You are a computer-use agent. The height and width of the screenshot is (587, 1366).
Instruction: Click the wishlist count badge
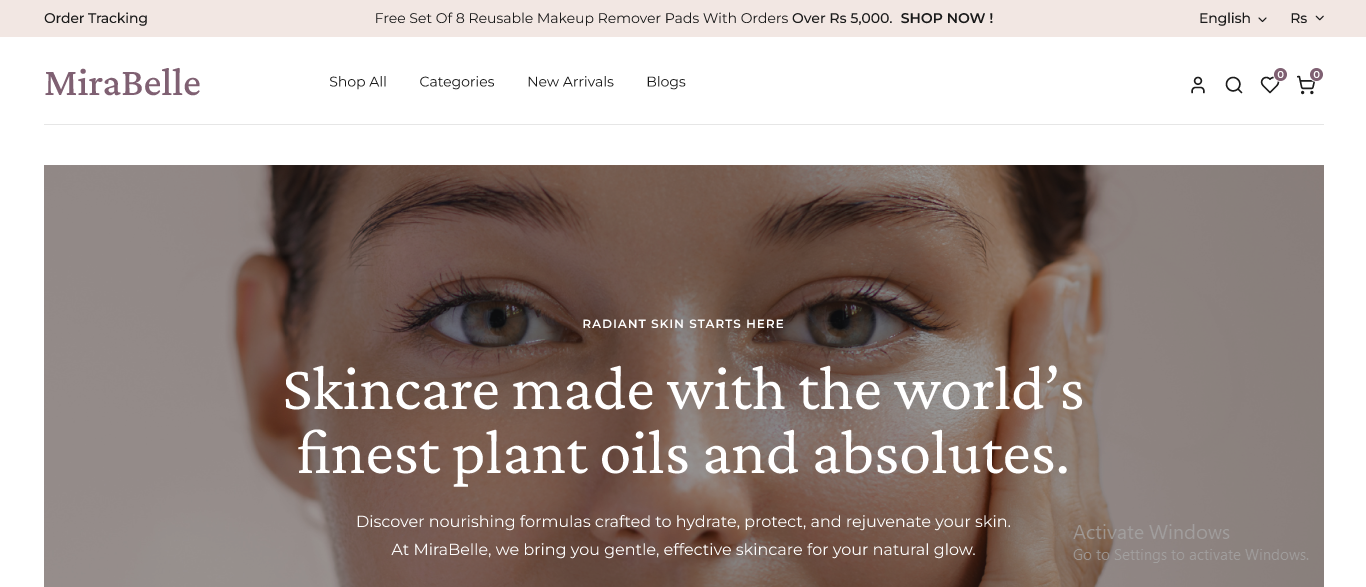click(1280, 74)
